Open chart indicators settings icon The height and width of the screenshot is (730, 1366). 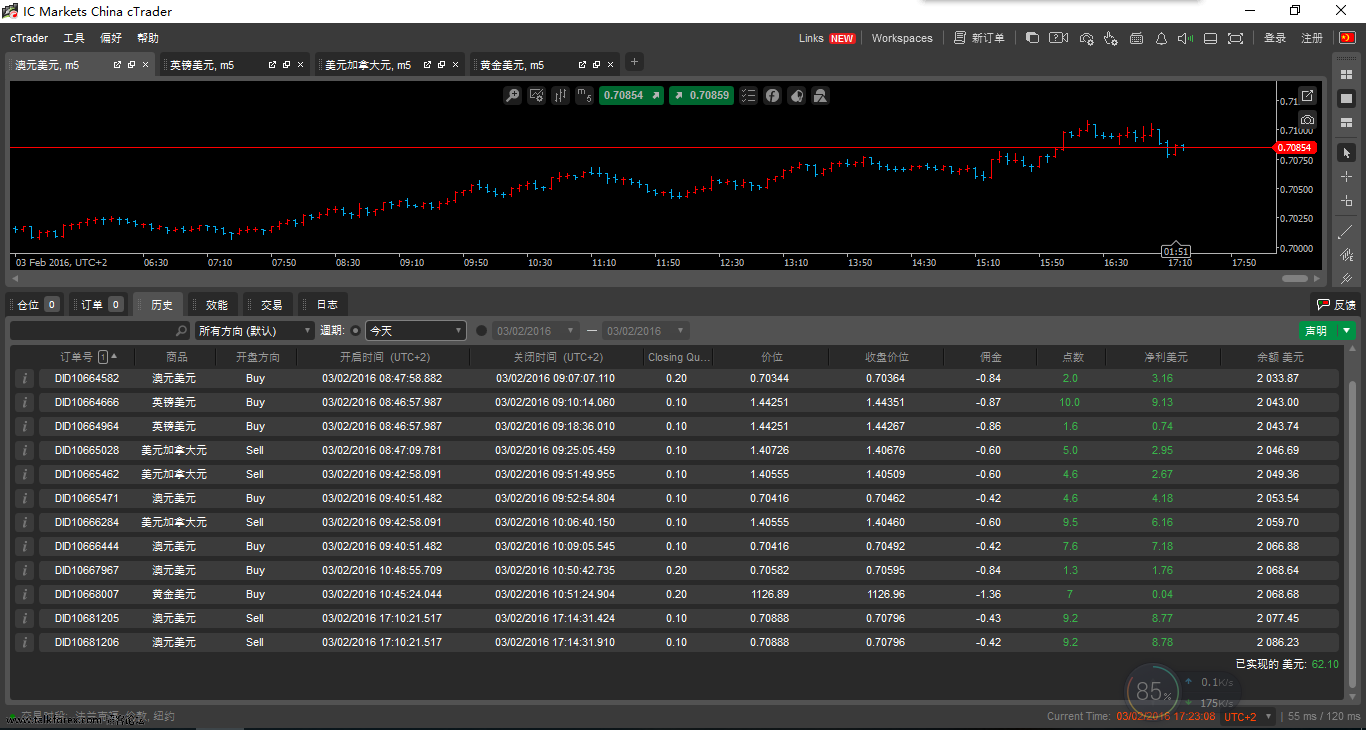click(x=536, y=96)
